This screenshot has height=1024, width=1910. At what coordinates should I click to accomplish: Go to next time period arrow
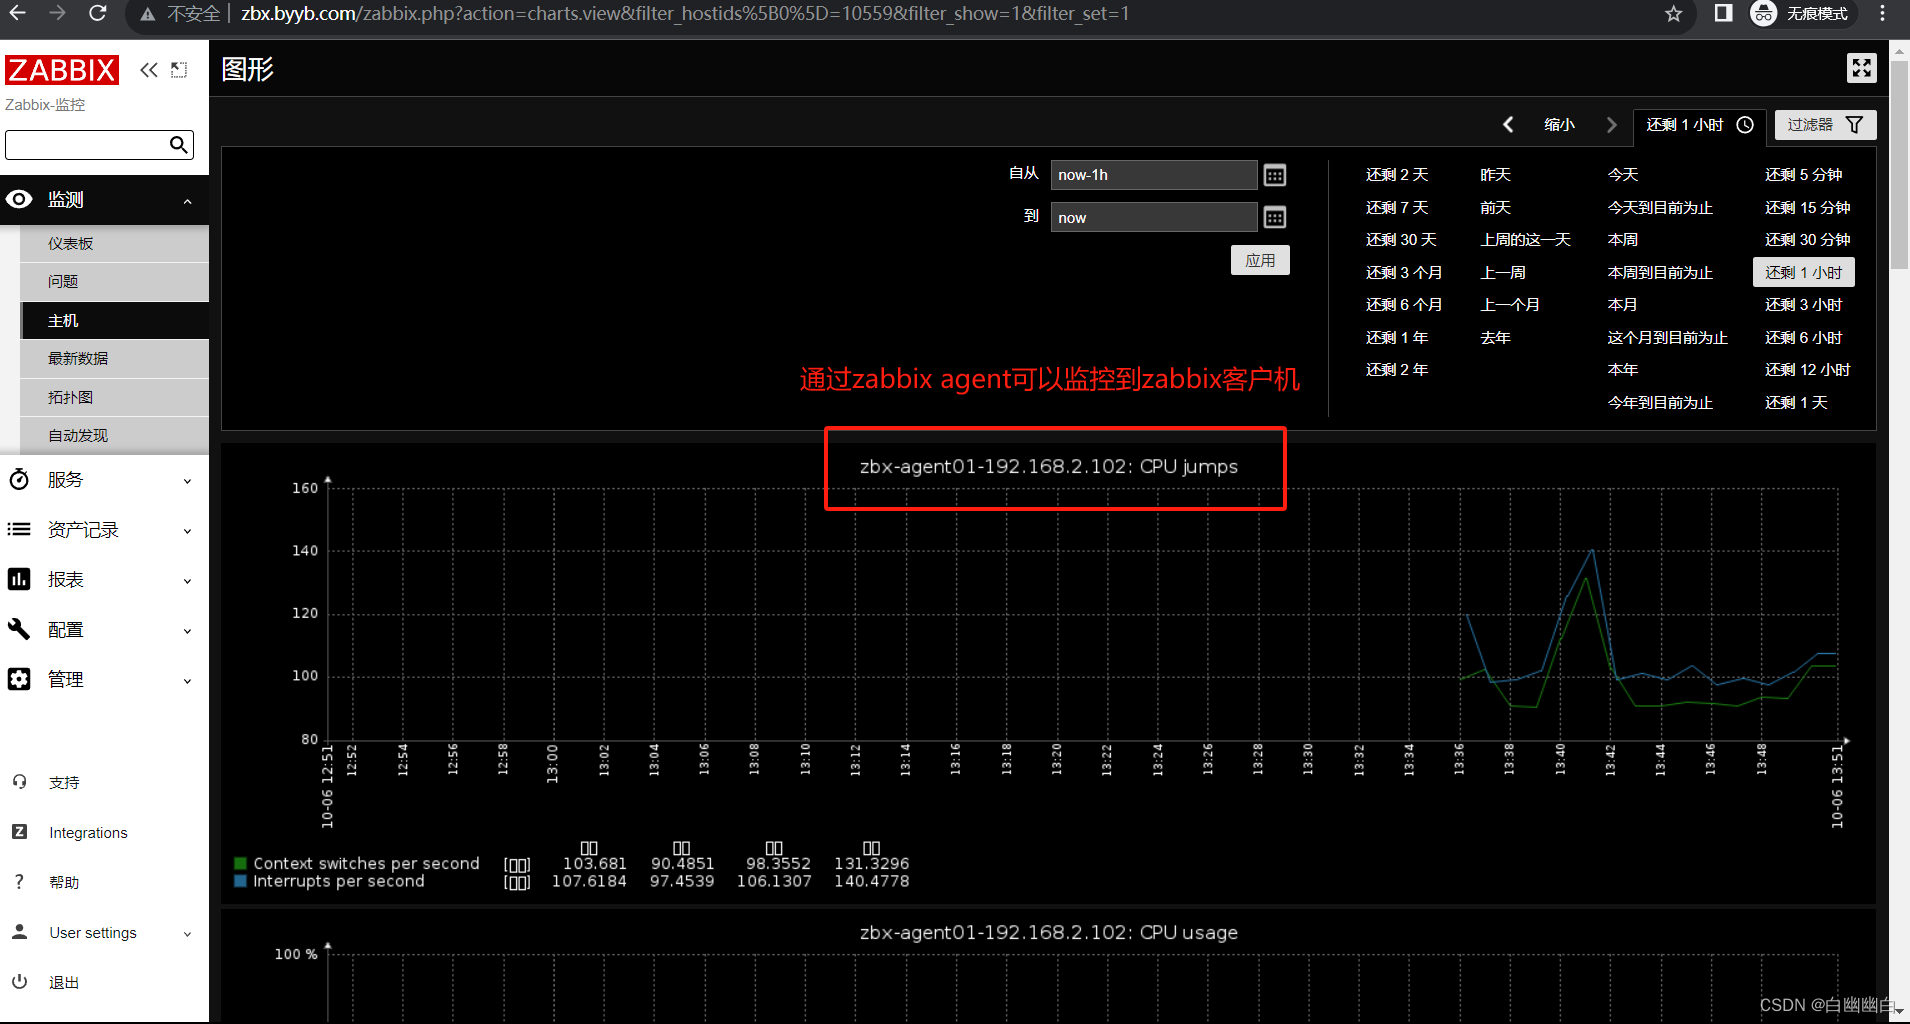tap(1611, 125)
